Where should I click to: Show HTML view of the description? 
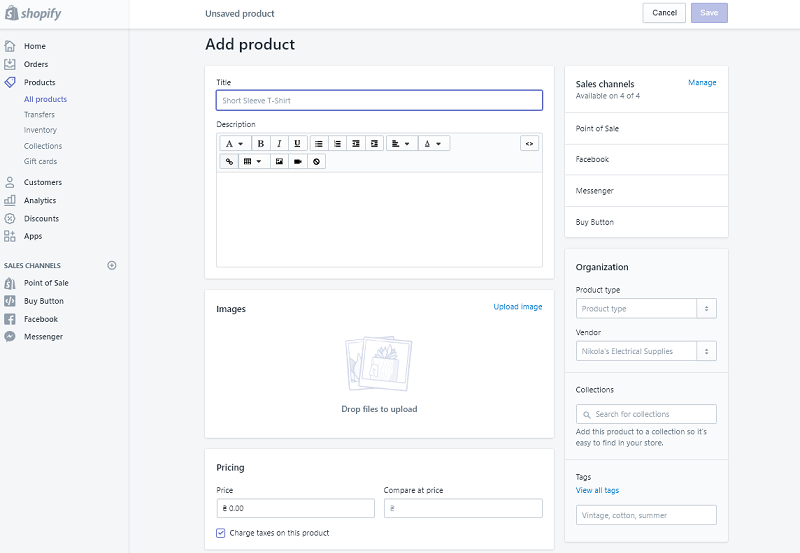530,144
